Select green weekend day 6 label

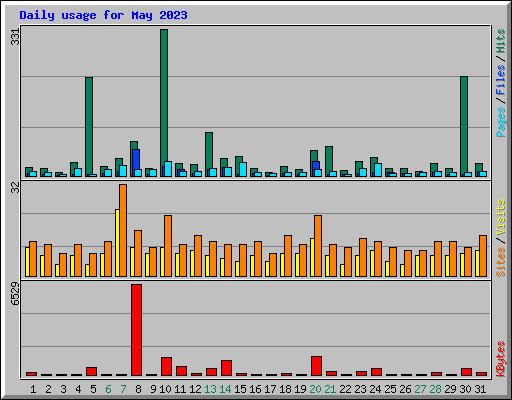pos(108,389)
